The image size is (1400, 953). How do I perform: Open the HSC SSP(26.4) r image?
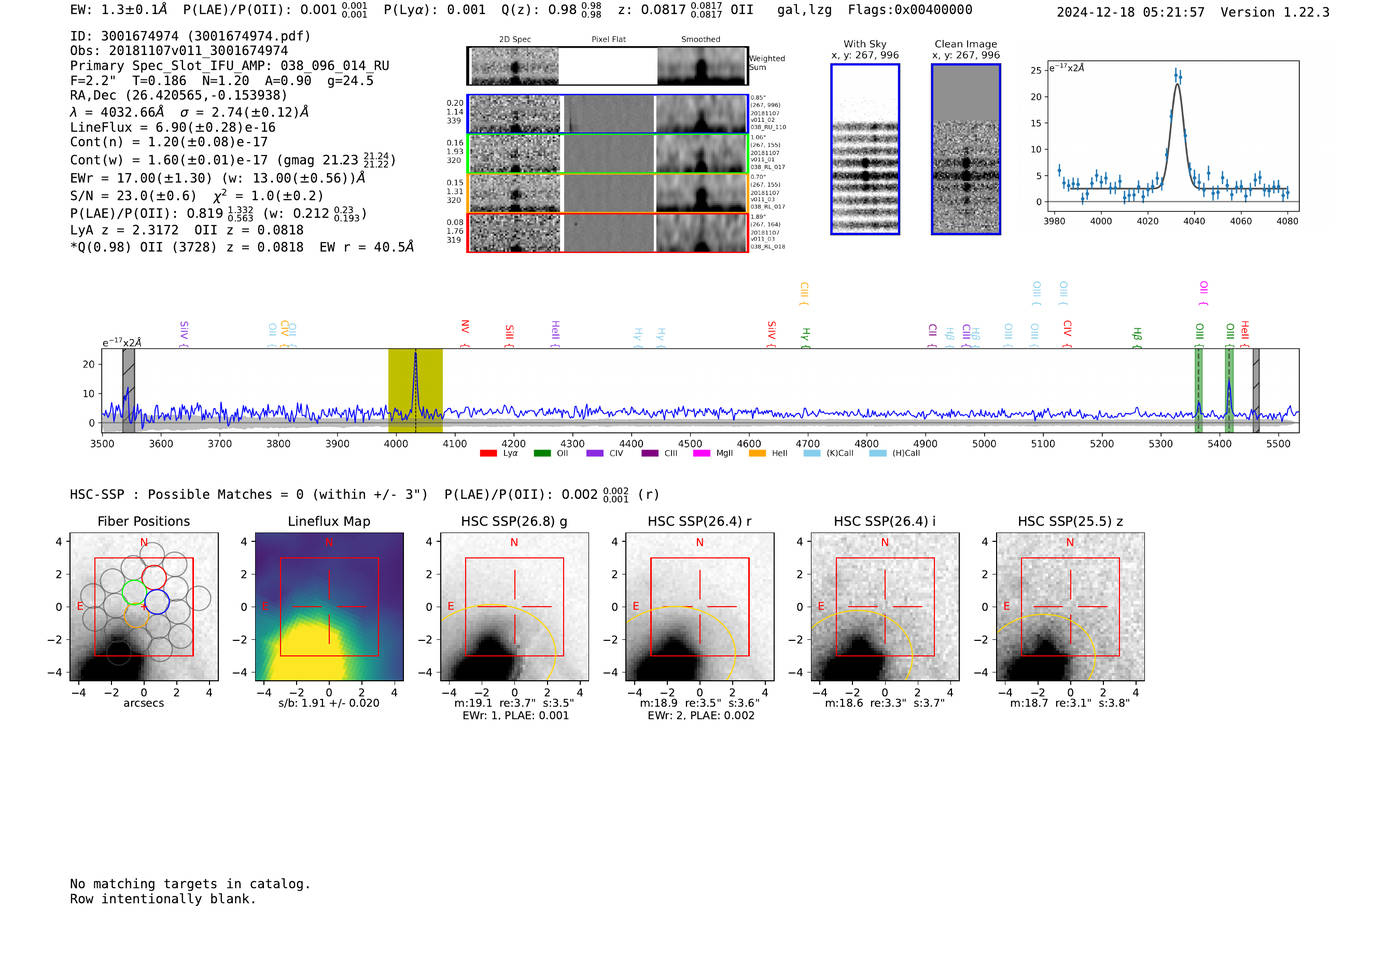[x=699, y=607]
